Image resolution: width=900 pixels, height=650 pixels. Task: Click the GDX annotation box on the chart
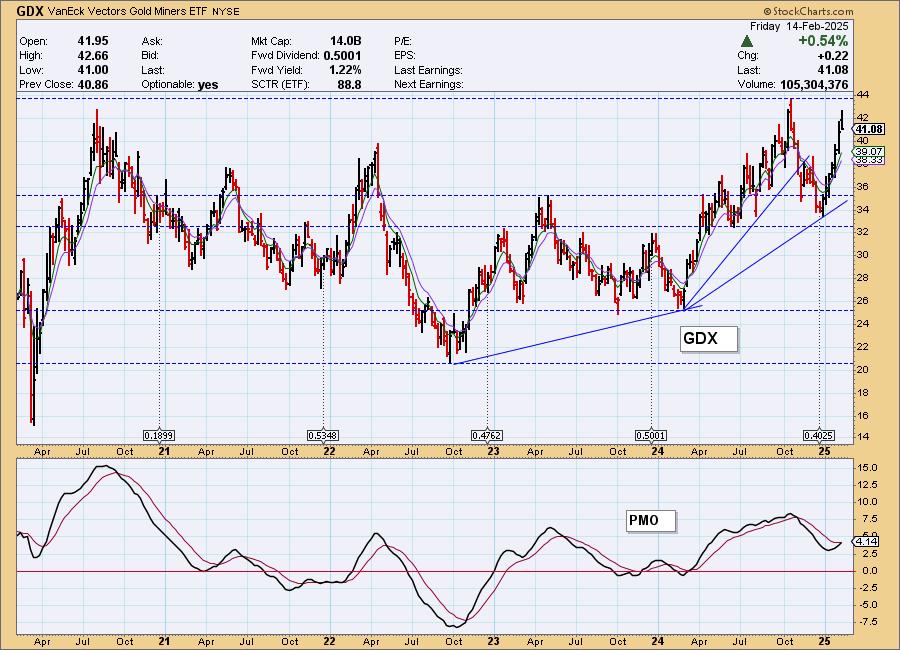(x=709, y=338)
